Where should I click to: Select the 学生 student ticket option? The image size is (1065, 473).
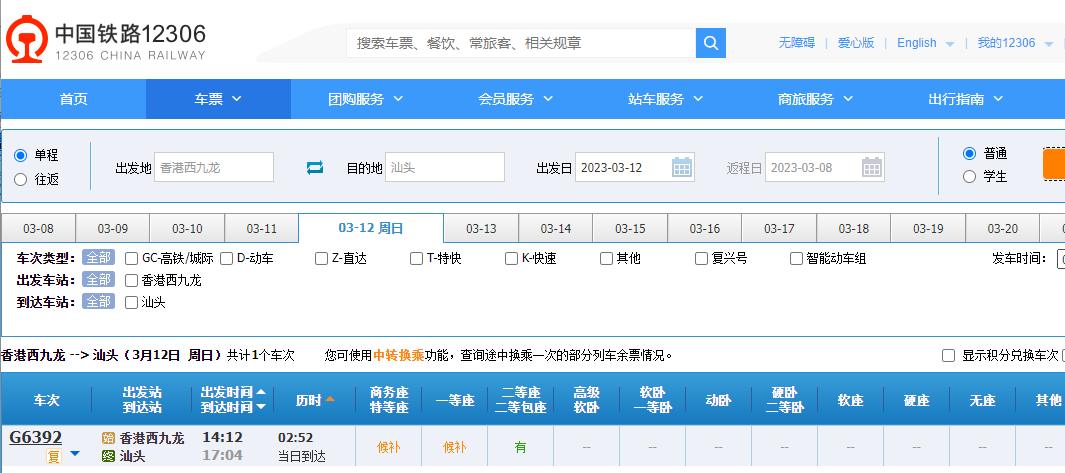coord(968,177)
